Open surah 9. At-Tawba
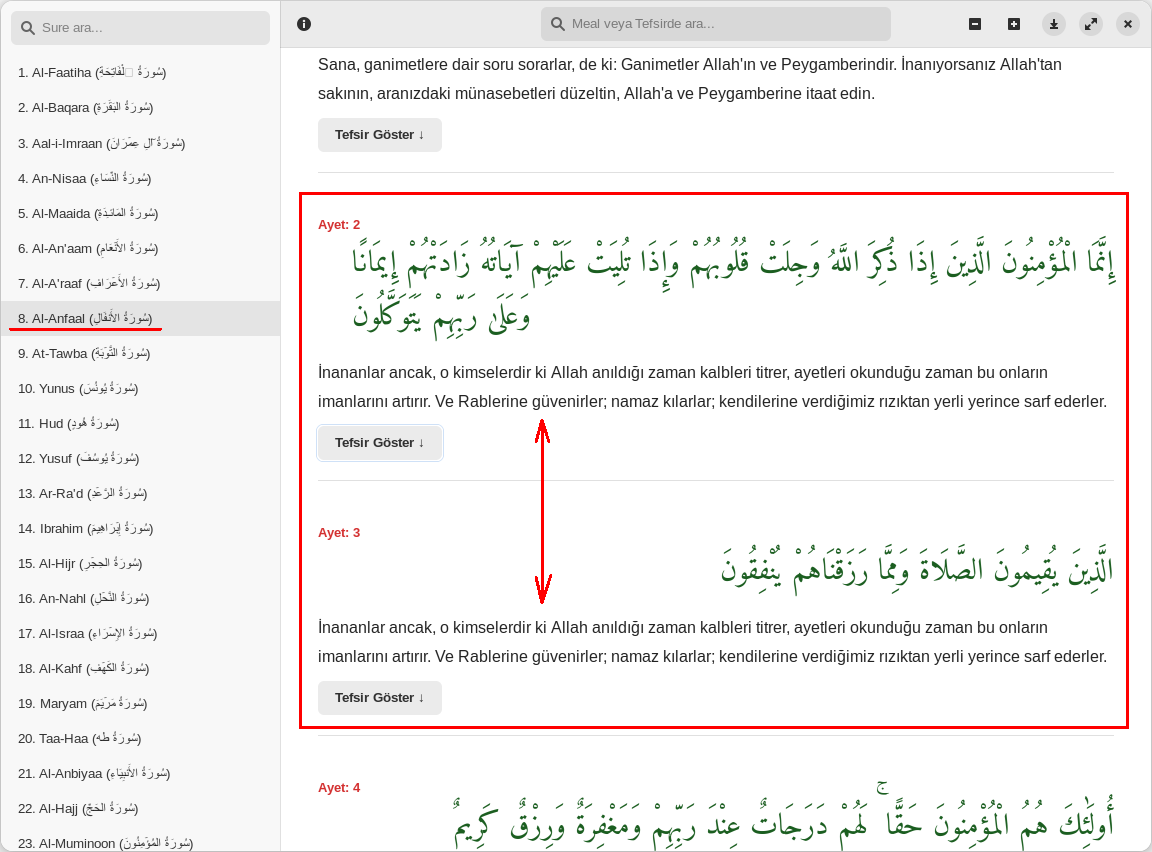This screenshot has width=1152, height=852. coord(83,353)
